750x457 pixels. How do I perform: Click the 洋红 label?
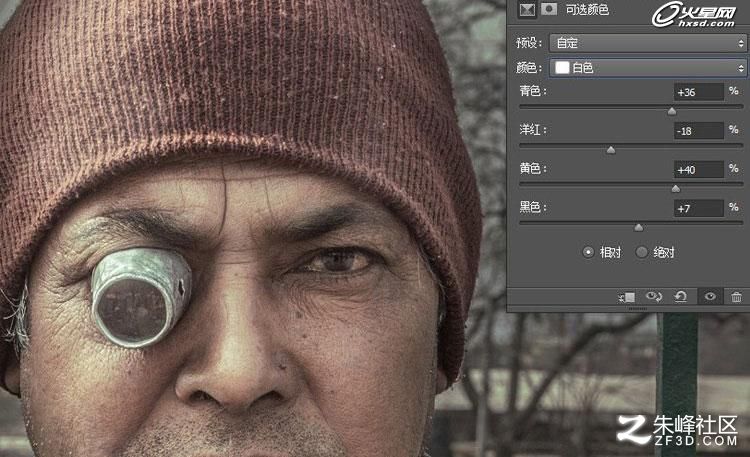532,130
